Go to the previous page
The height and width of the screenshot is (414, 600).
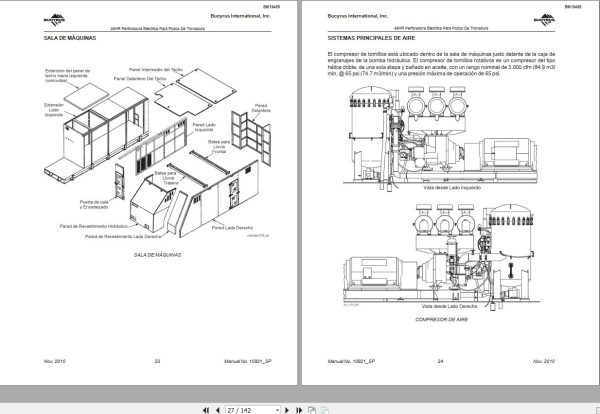tap(218, 410)
